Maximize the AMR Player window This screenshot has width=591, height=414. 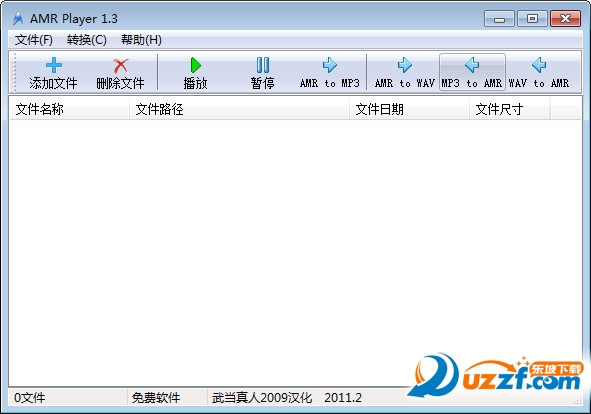(532, 18)
